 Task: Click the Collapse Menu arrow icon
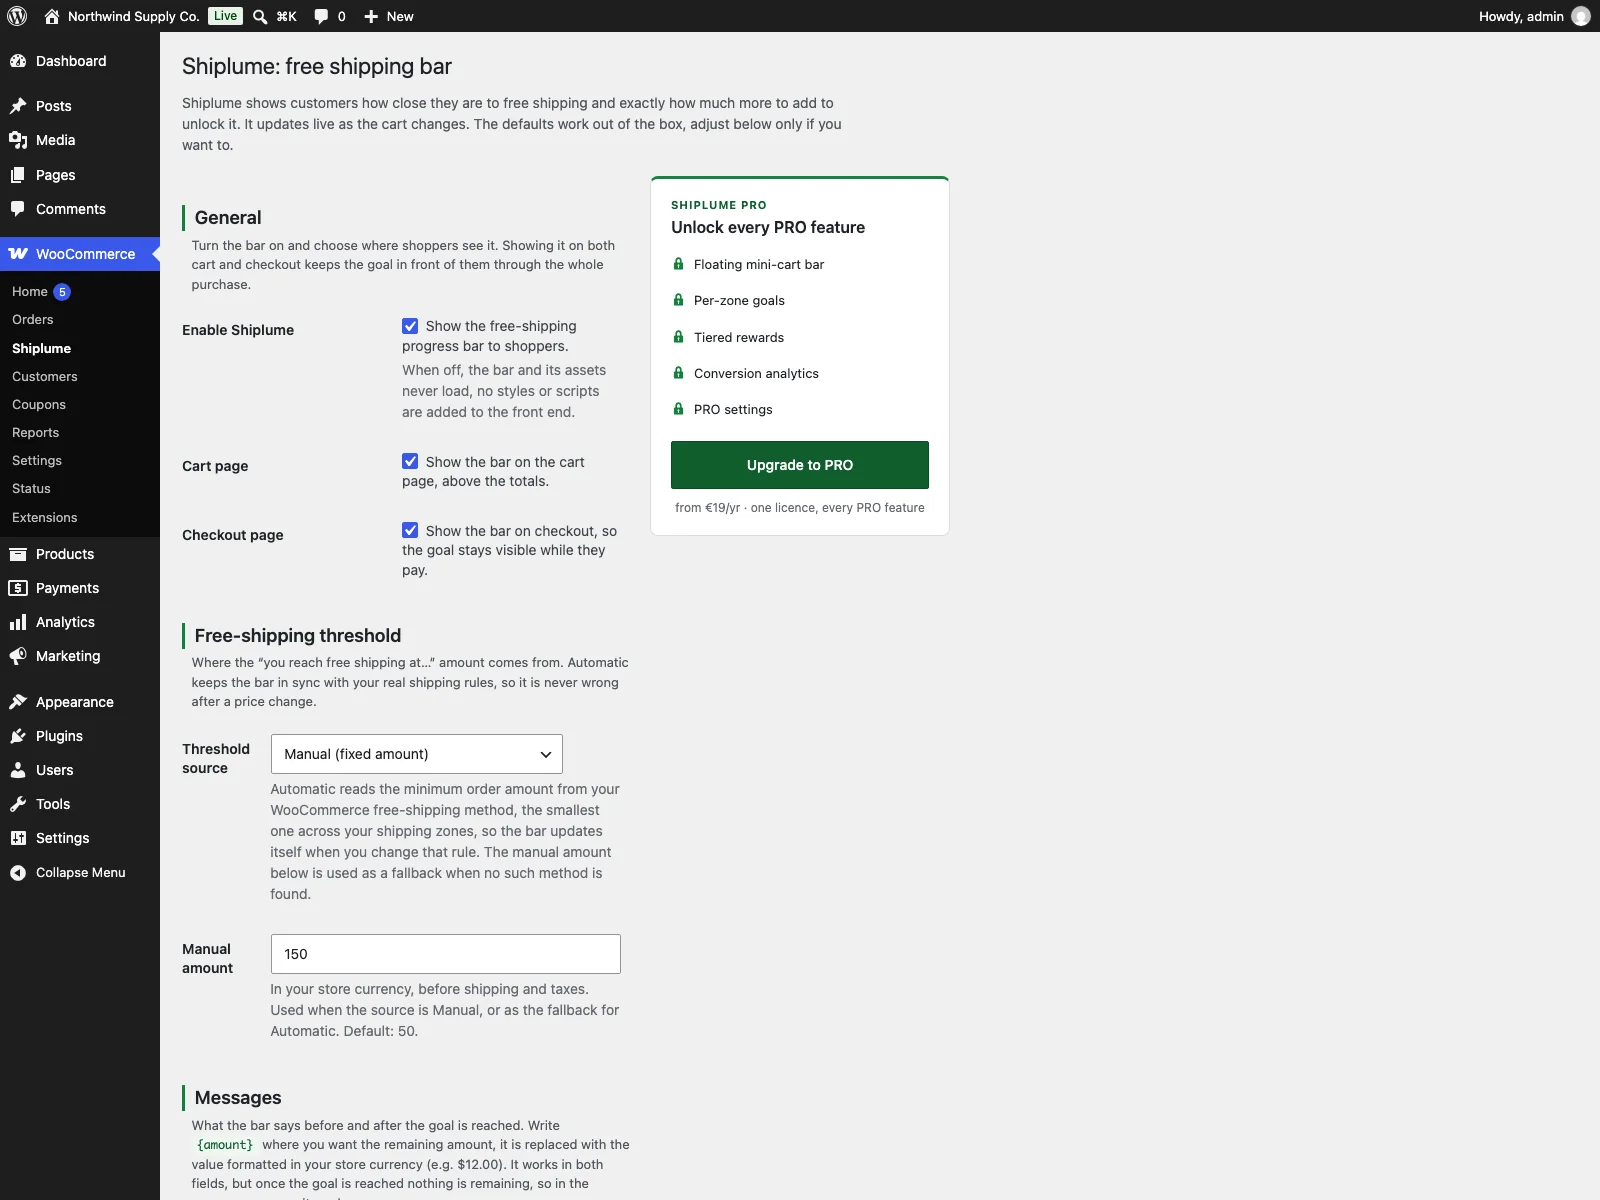(18, 873)
